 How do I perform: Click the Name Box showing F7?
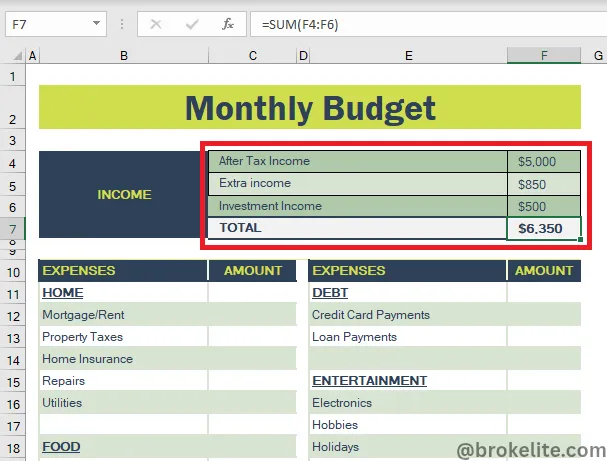coord(45,23)
